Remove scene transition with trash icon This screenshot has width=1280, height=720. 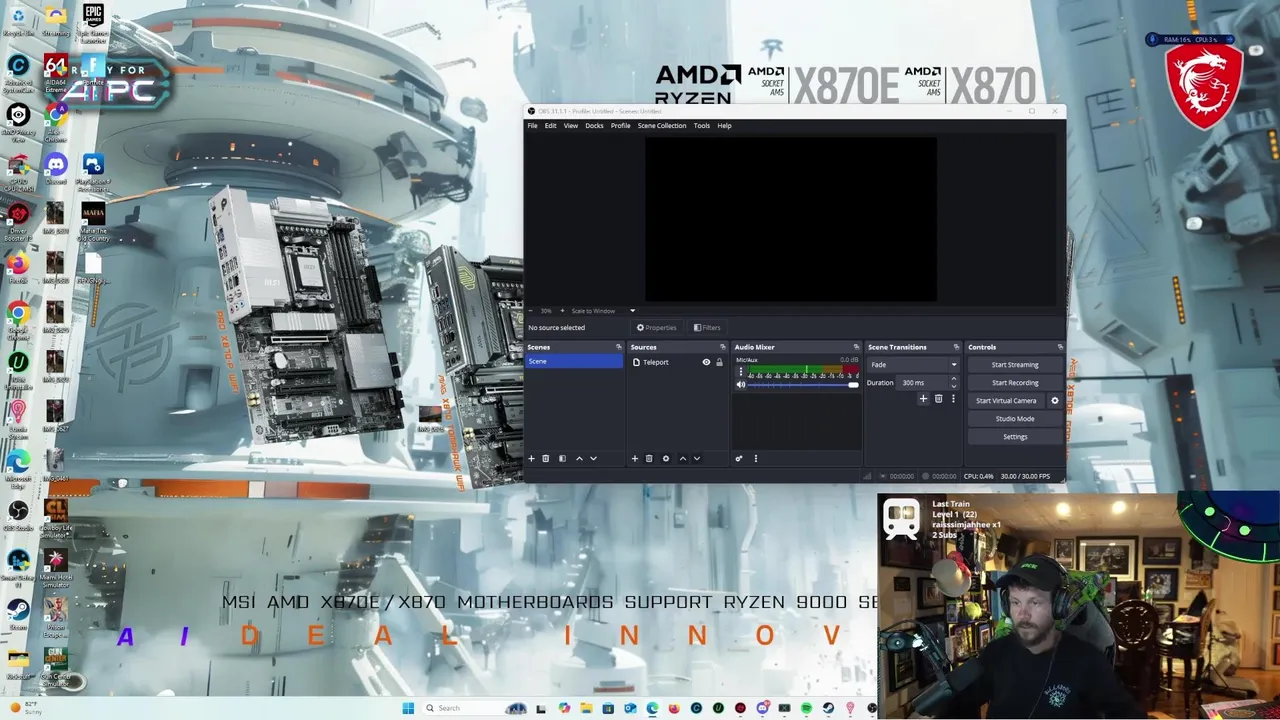pyautogui.click(x=938, y=399)
